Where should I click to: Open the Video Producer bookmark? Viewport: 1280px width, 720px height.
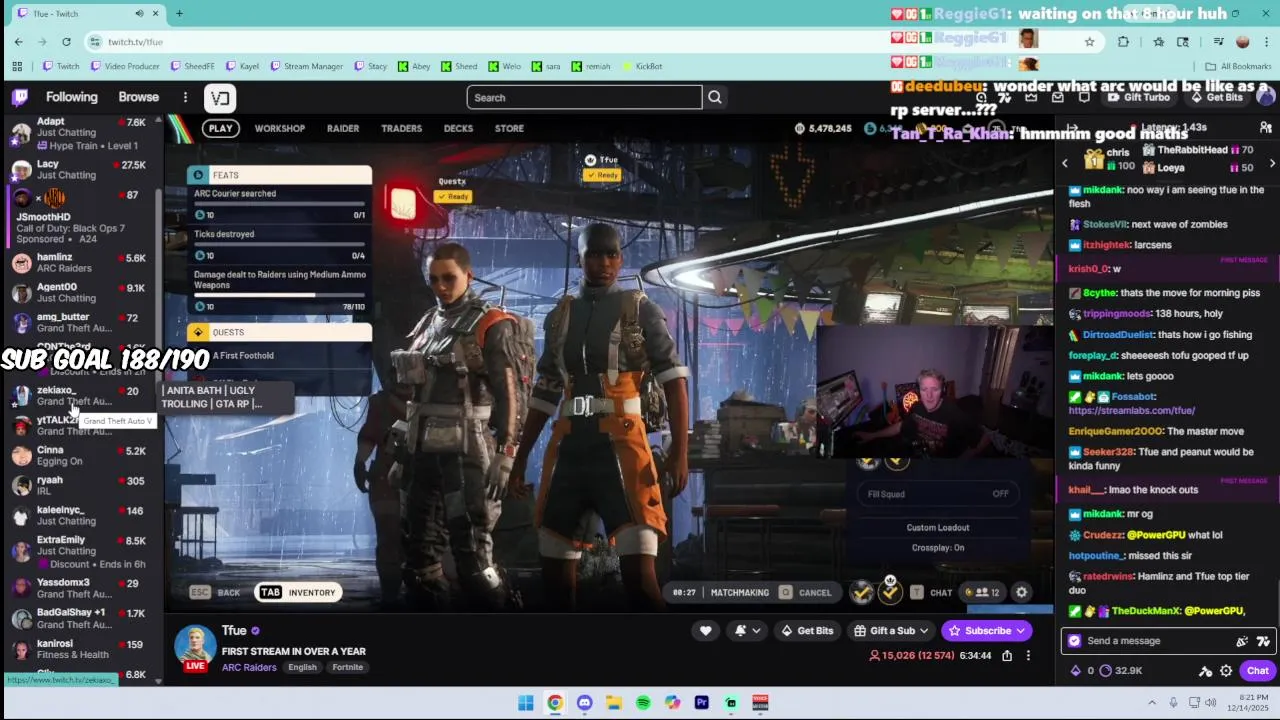pos(125,66)
